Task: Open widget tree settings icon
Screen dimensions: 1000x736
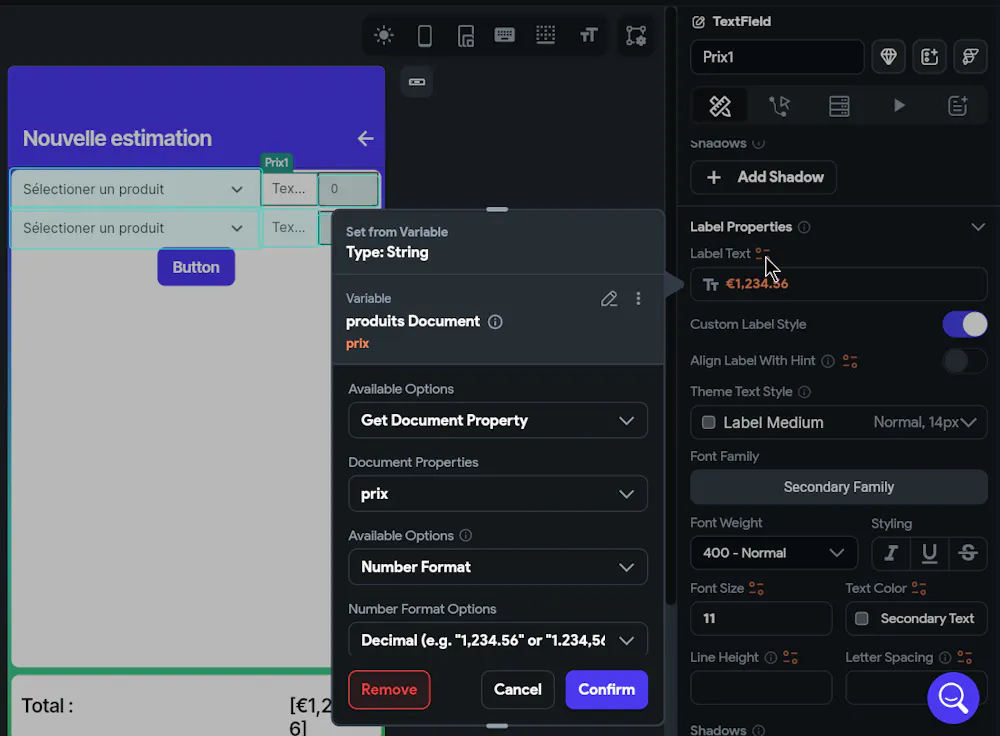Action: pyautogui.click(x=636, y=35)
